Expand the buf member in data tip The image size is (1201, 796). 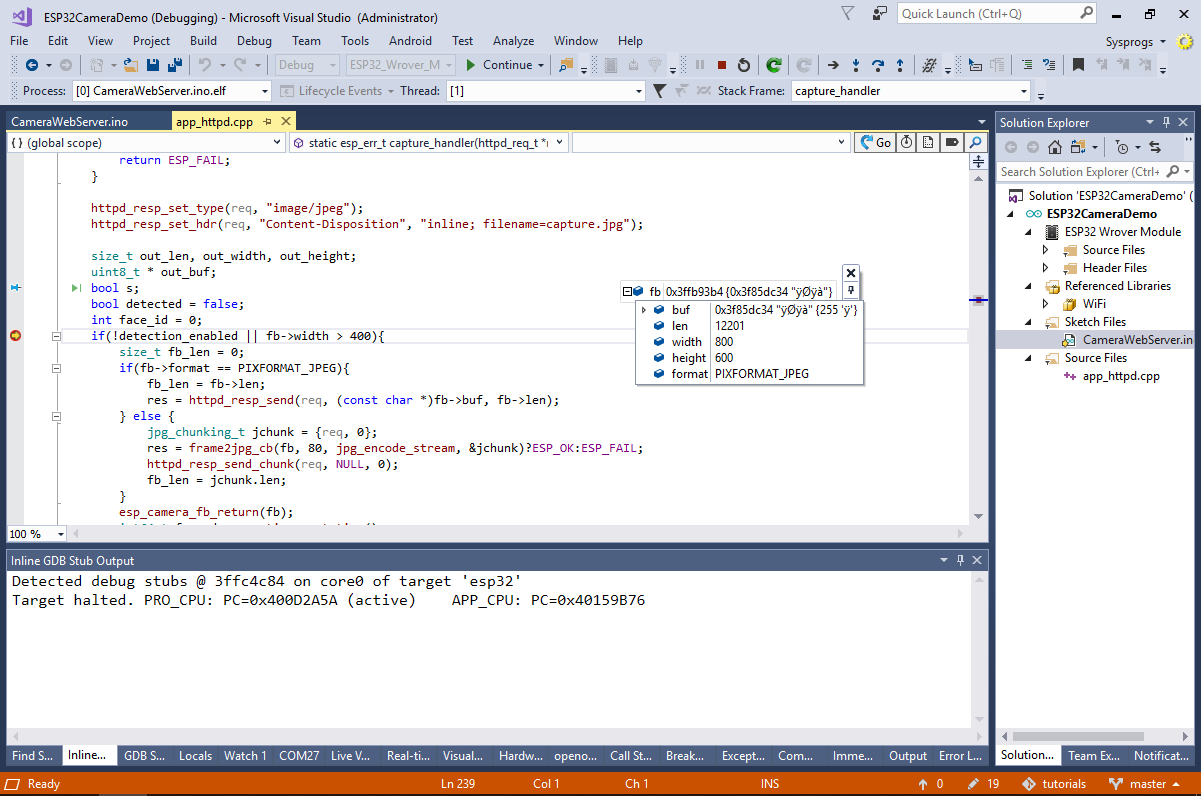click(x=644, y=310)
